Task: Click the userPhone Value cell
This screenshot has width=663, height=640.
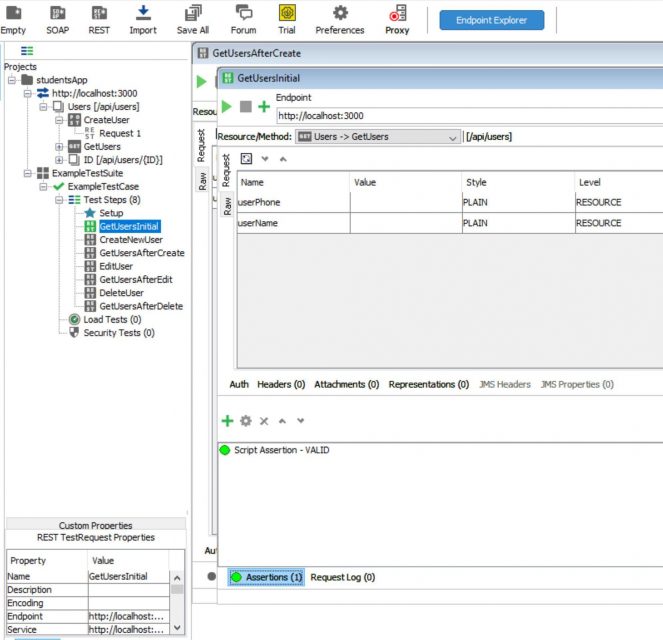Action: (406, 202)
